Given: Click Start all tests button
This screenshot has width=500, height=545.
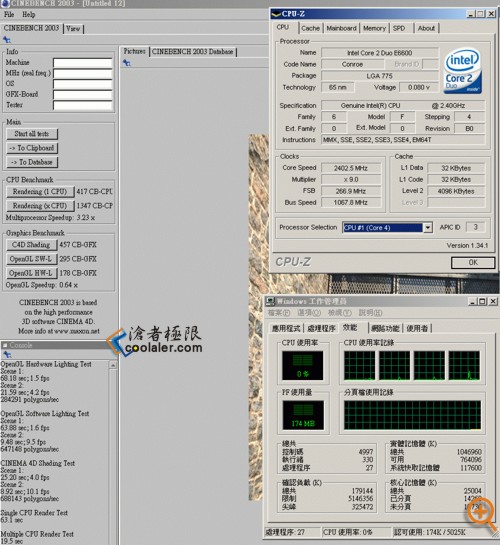Looking at the screenshot, I should pos(32,134).
